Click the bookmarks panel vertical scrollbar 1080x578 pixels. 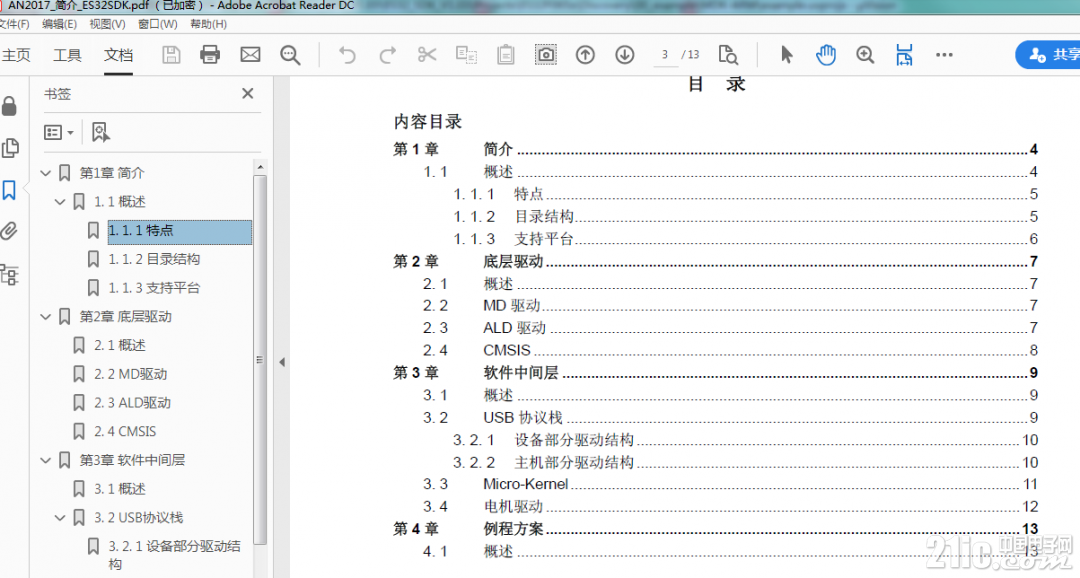260,359
